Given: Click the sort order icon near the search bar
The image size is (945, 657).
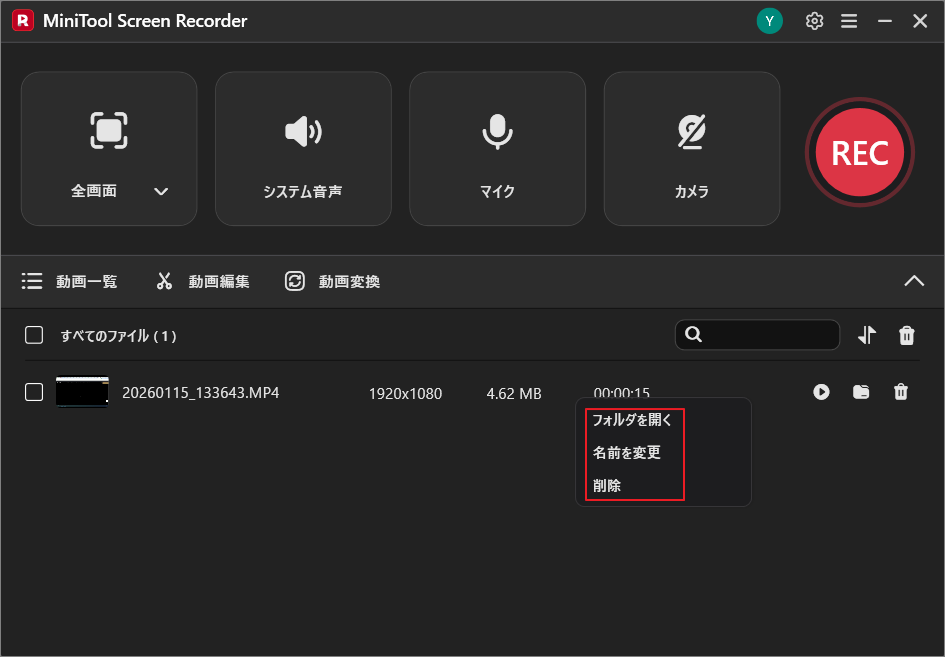Looking at the screenshot, I should point(866,335).
